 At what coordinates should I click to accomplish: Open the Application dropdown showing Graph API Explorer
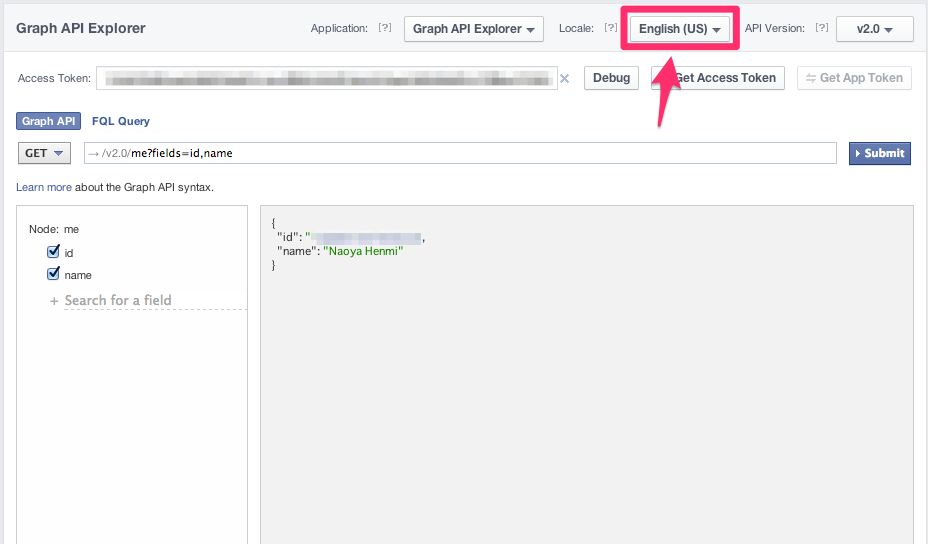473,29
